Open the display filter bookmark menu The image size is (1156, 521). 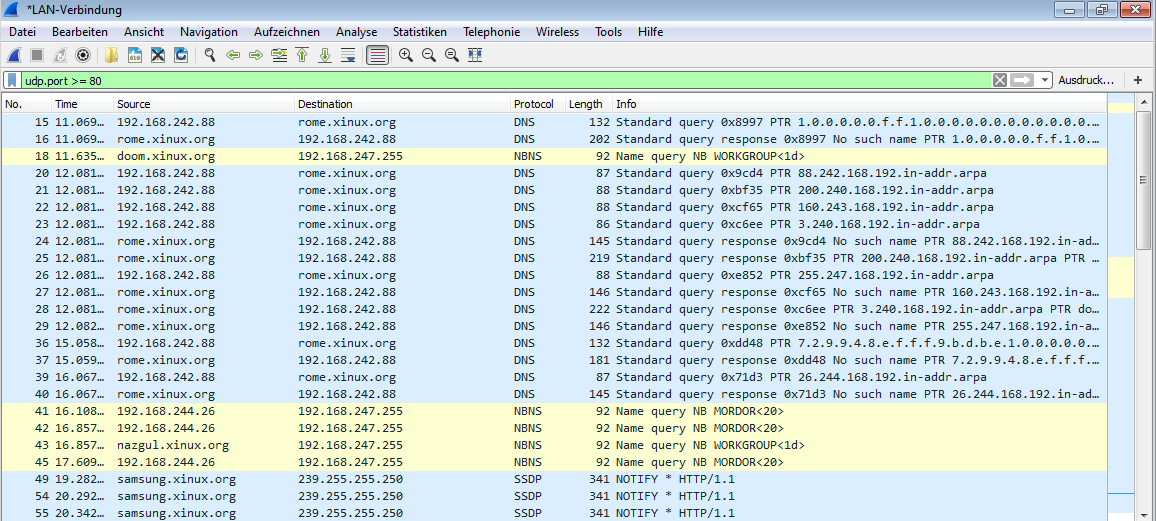[x=13, y=80]
